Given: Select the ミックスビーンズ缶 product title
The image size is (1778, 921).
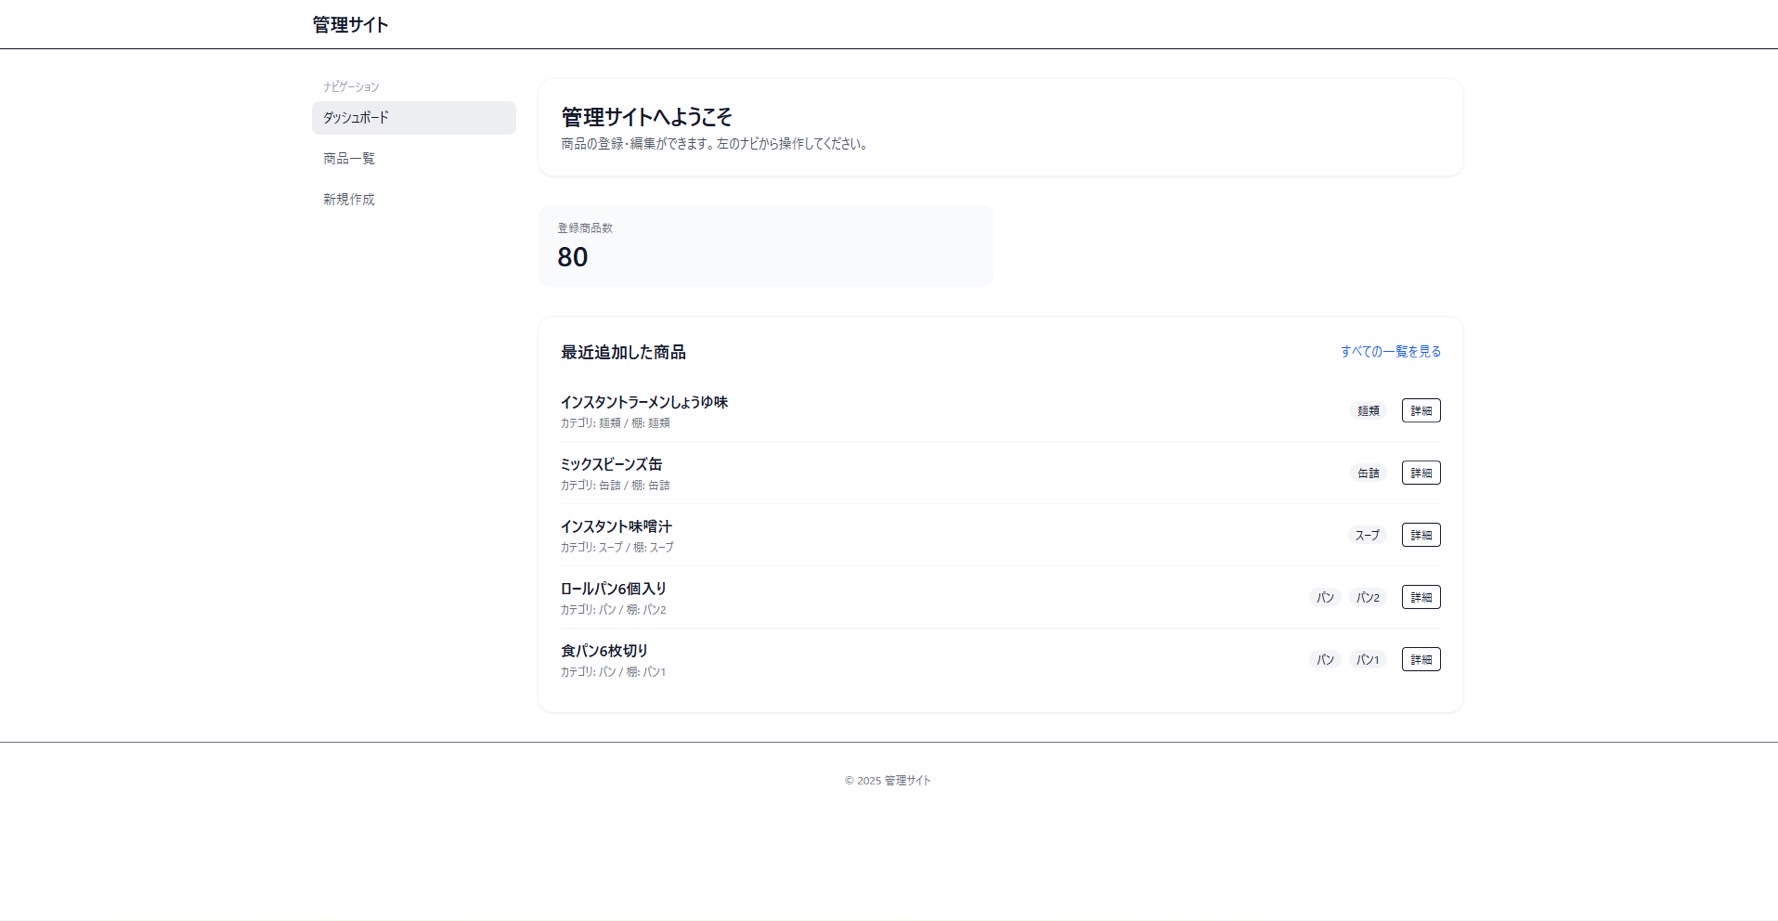Looking at the screenshot, I should [611, 464].
